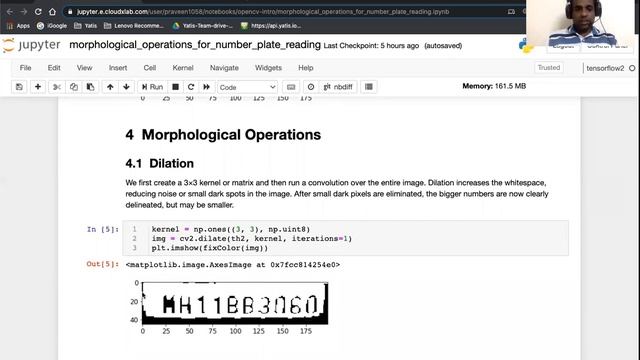
Task: Click the browser address bar URL
Action: click(x=263, y=12)
